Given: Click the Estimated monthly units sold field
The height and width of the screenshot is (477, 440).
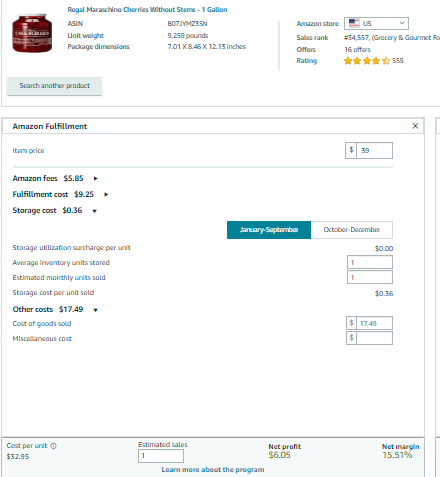Looking at the screenshot, I should [x=370, y=277].
